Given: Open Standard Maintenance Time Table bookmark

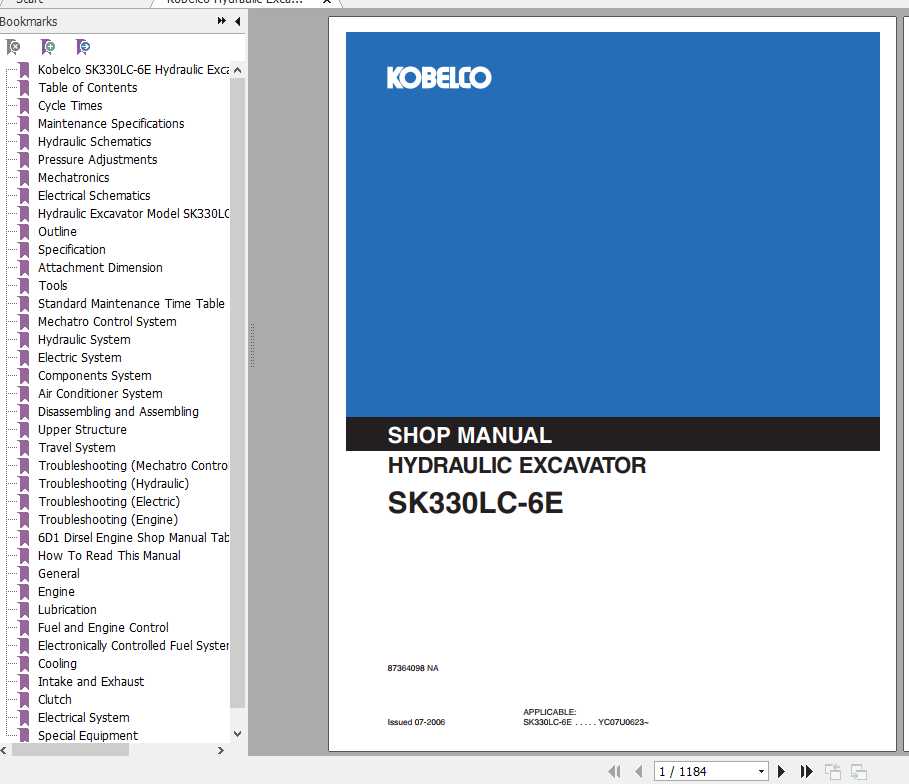Looking at the screenshot, I should (x=131, y=303).
